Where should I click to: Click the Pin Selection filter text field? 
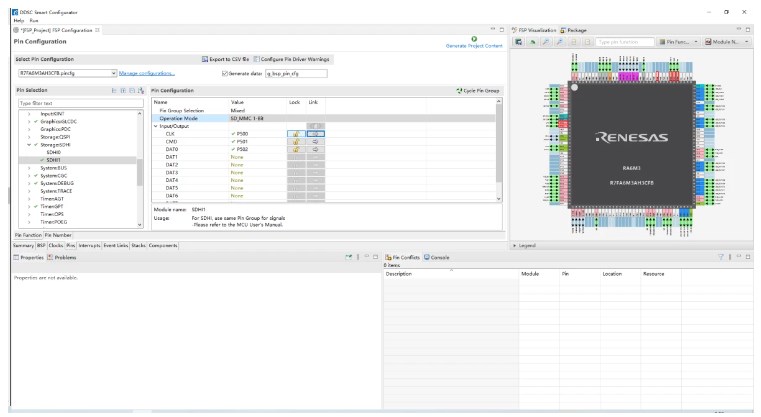81,103
